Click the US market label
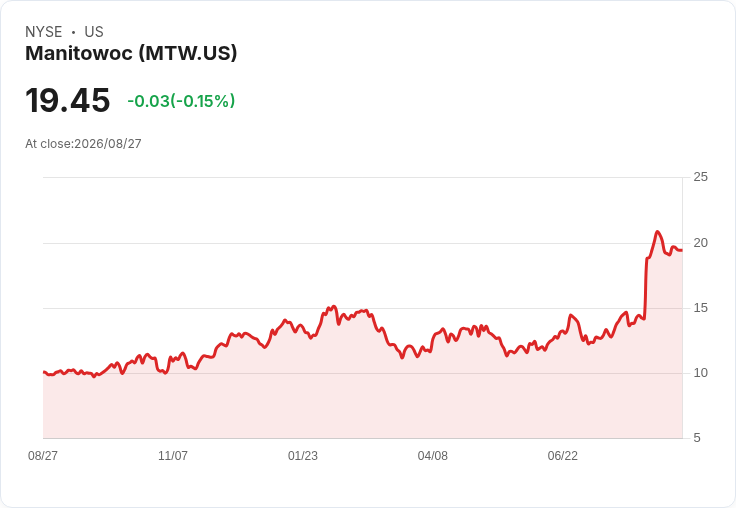 pyautogui.click(x=94, y=31)
